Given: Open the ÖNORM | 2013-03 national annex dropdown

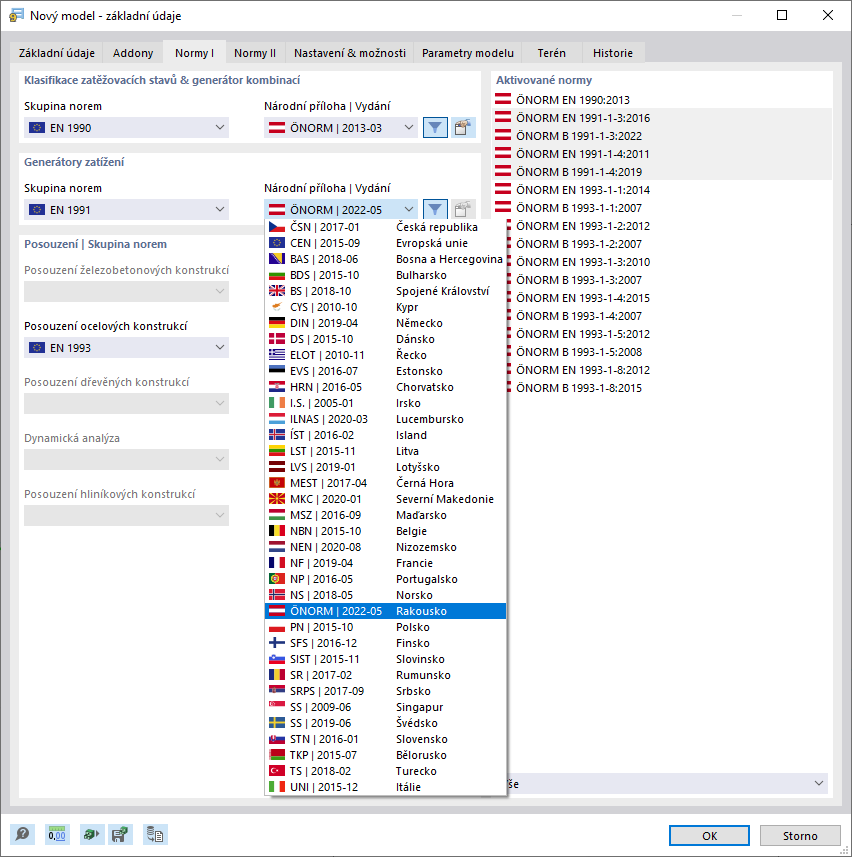Looking at the screenshot, I should tap(340, 127).
